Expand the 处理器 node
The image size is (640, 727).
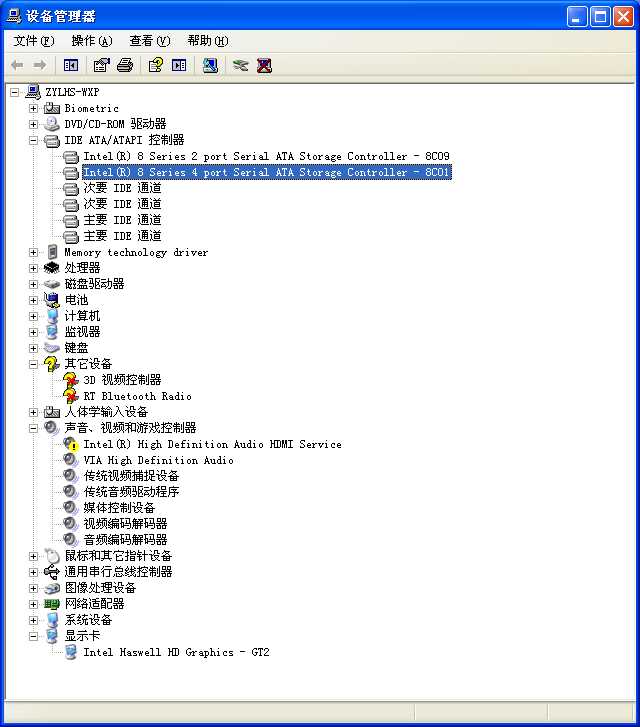click(33, 268)
